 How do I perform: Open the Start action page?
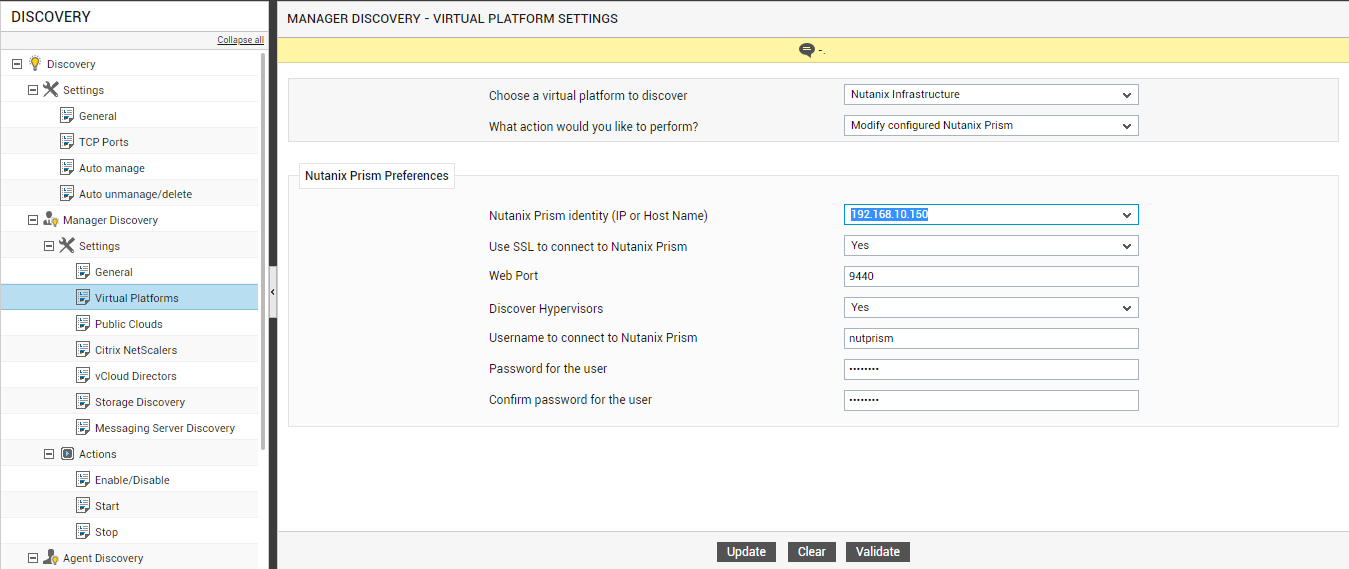[x=107, y=505]
